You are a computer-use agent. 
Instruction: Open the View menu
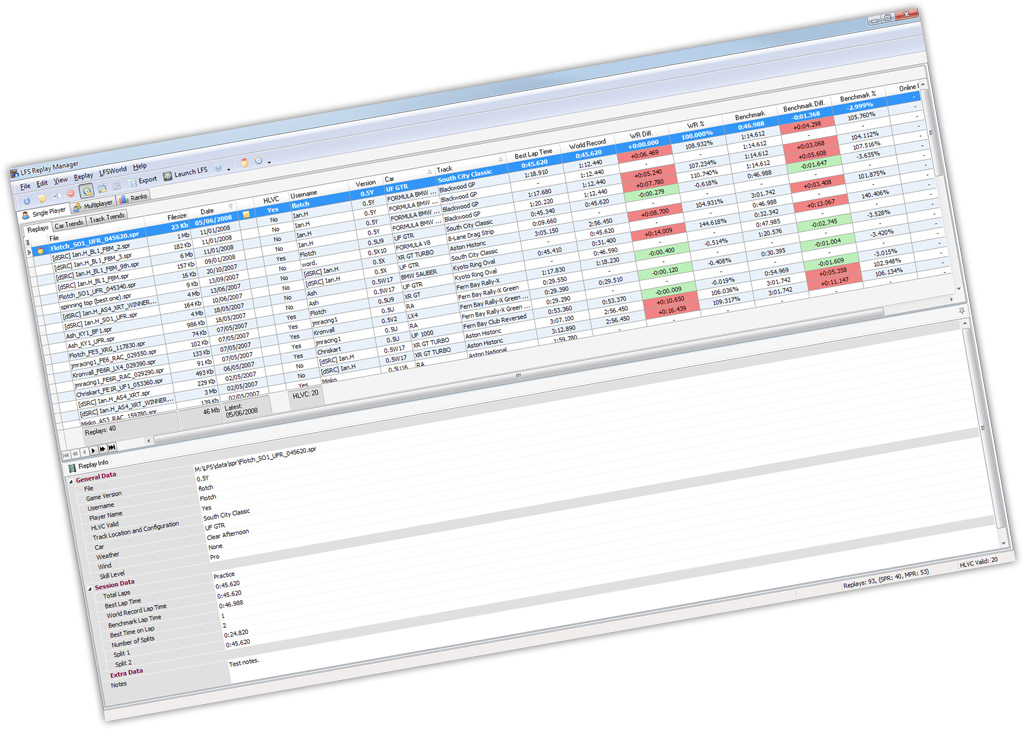[x=61, y=180]
